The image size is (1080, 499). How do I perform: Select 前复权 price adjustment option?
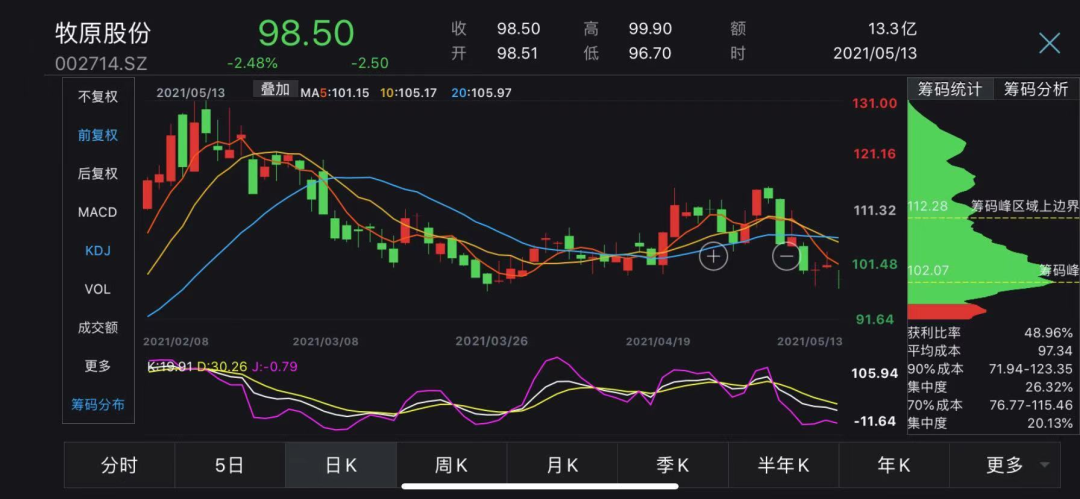pos(98,135)
